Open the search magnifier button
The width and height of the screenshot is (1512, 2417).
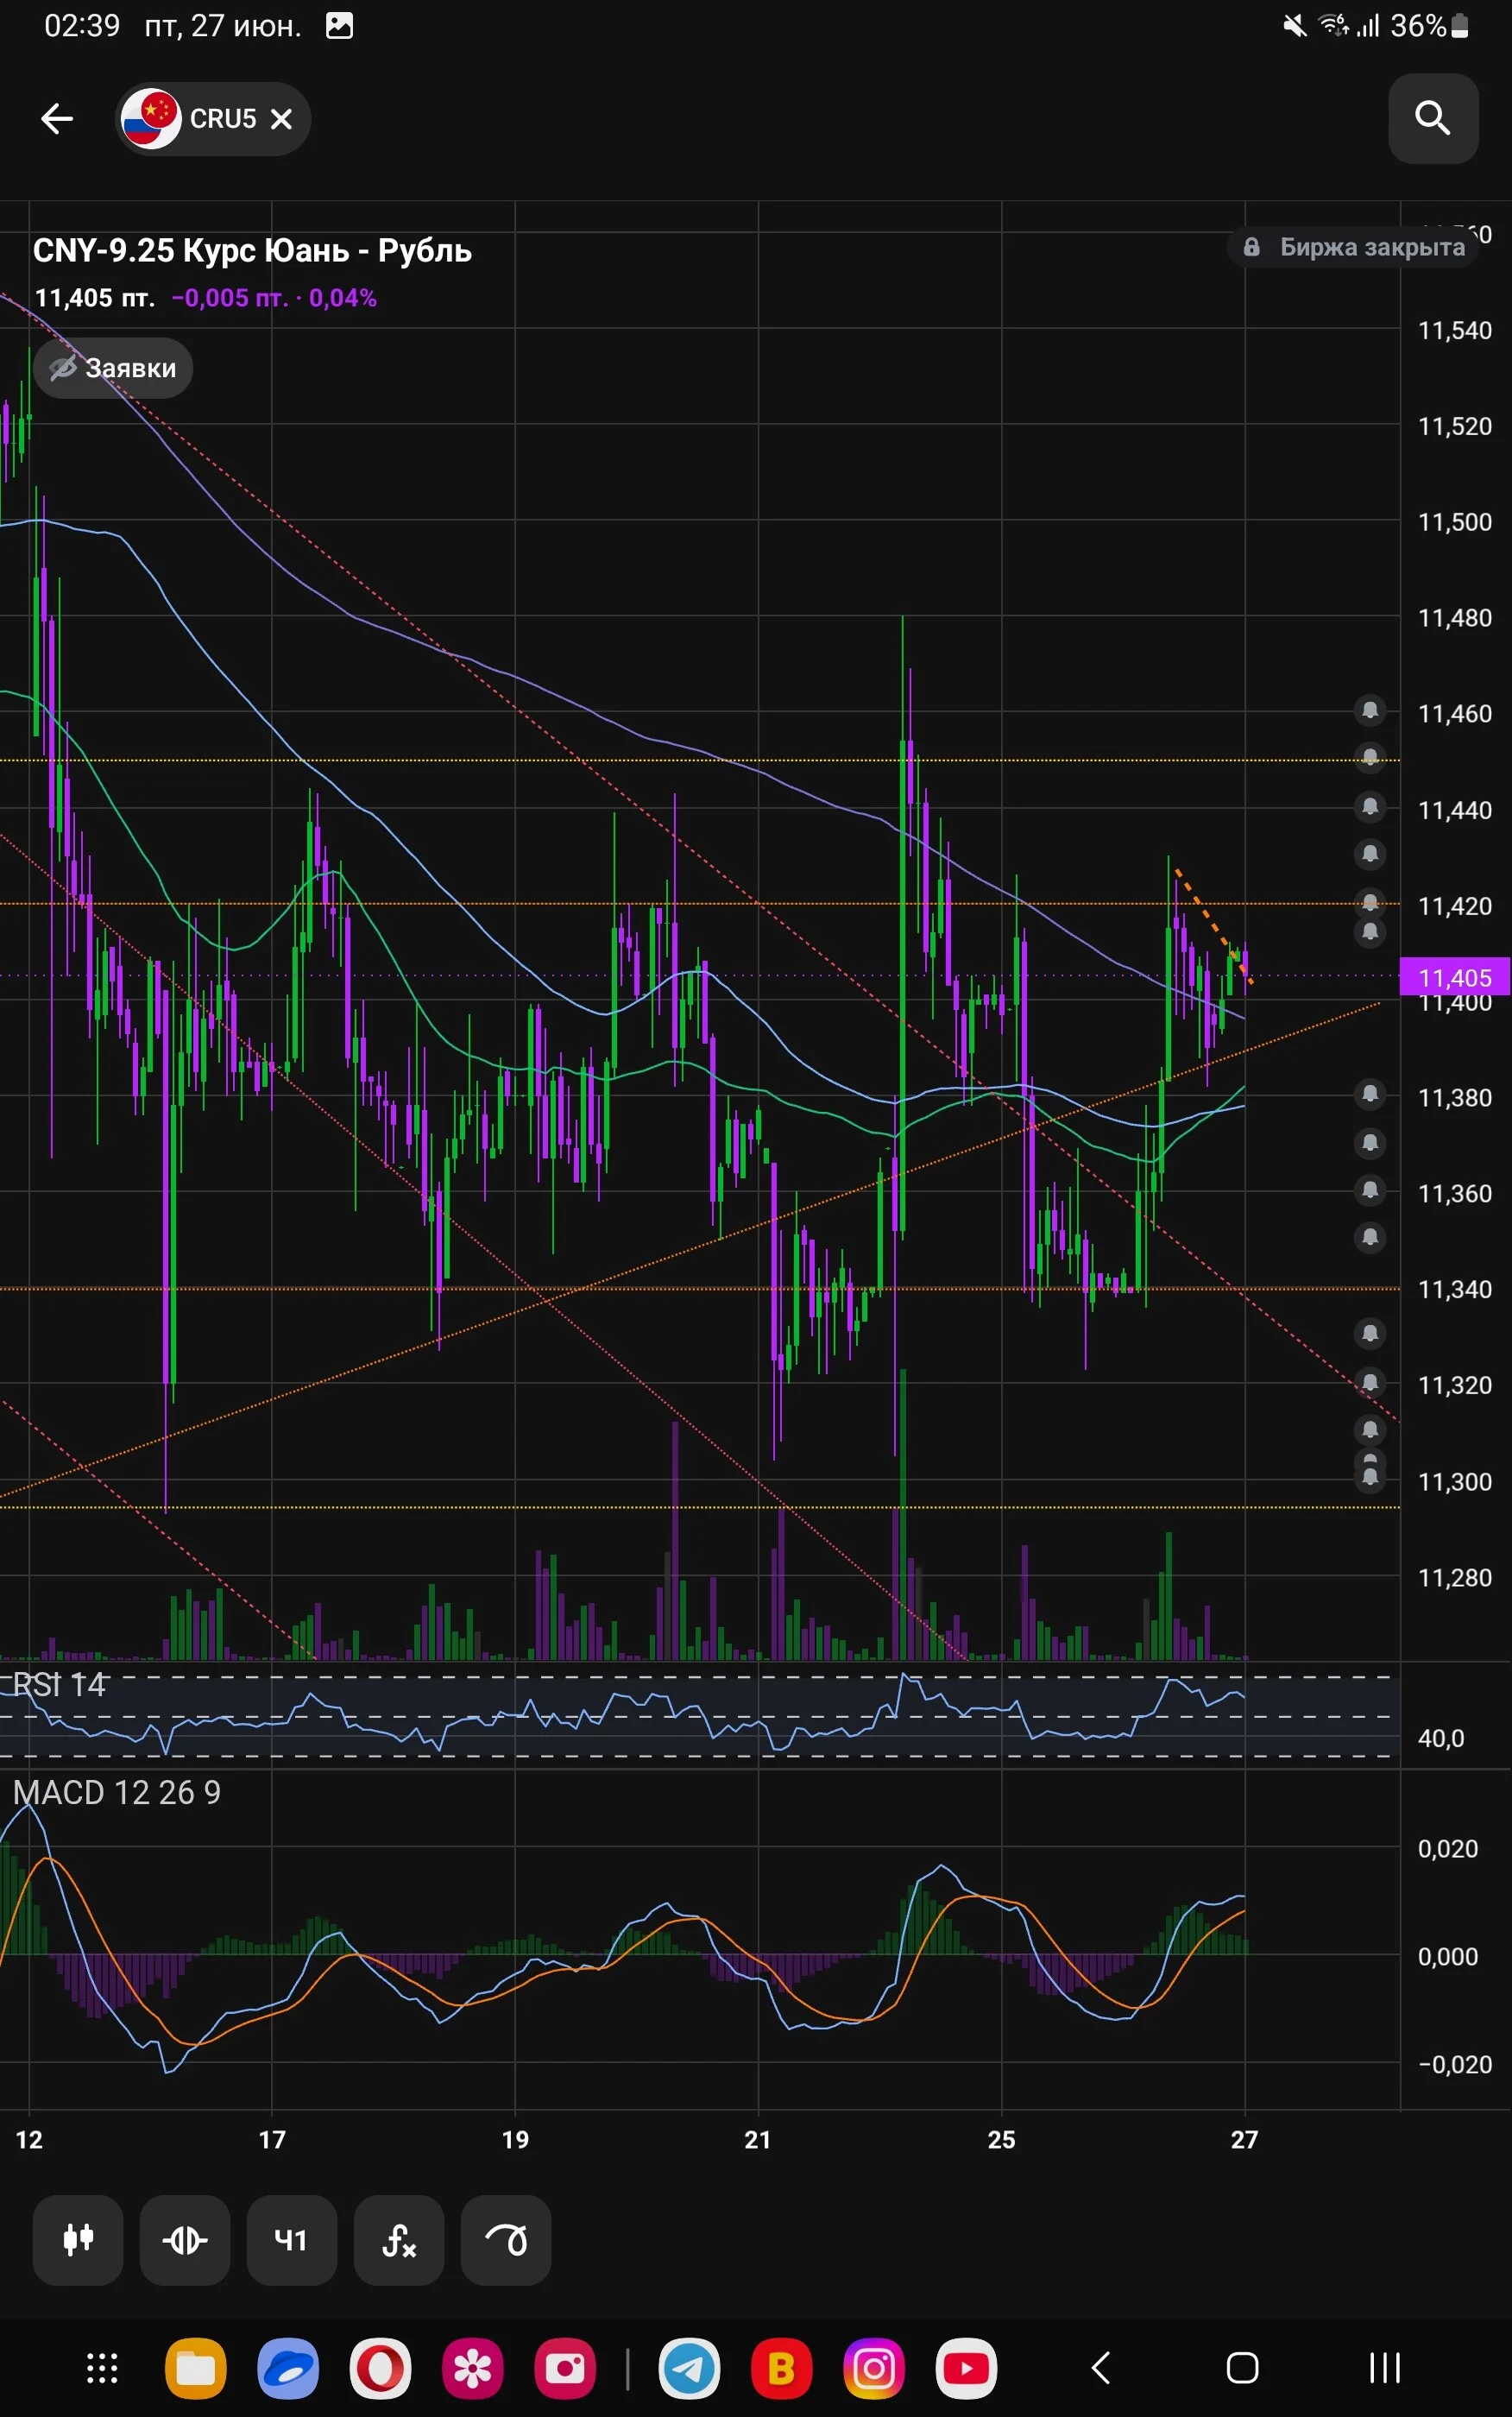coord(1433,118)
